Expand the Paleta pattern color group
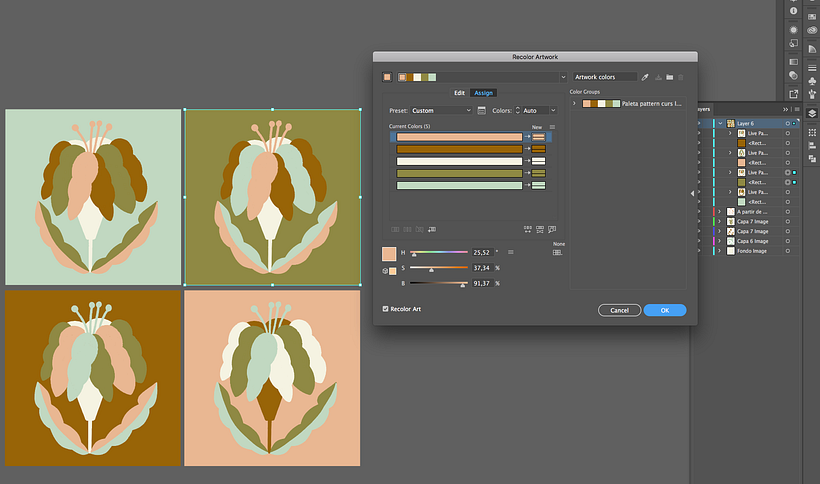The width and height of the screenshot is (820, 484). pos(574,103)
